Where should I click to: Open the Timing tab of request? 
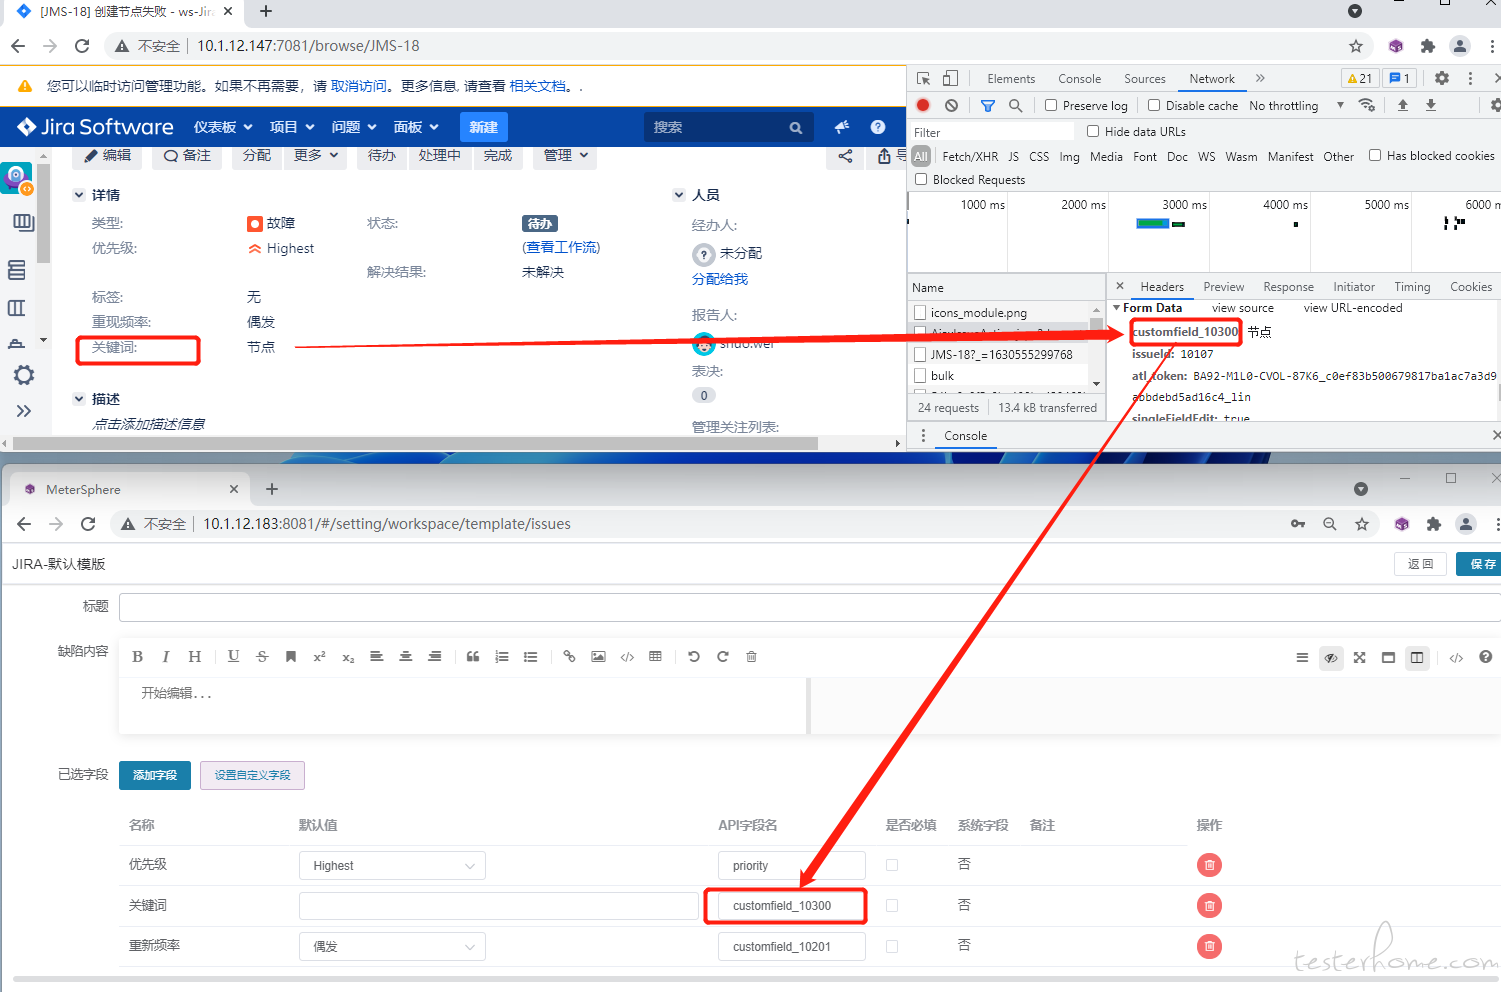[1412, 287]
